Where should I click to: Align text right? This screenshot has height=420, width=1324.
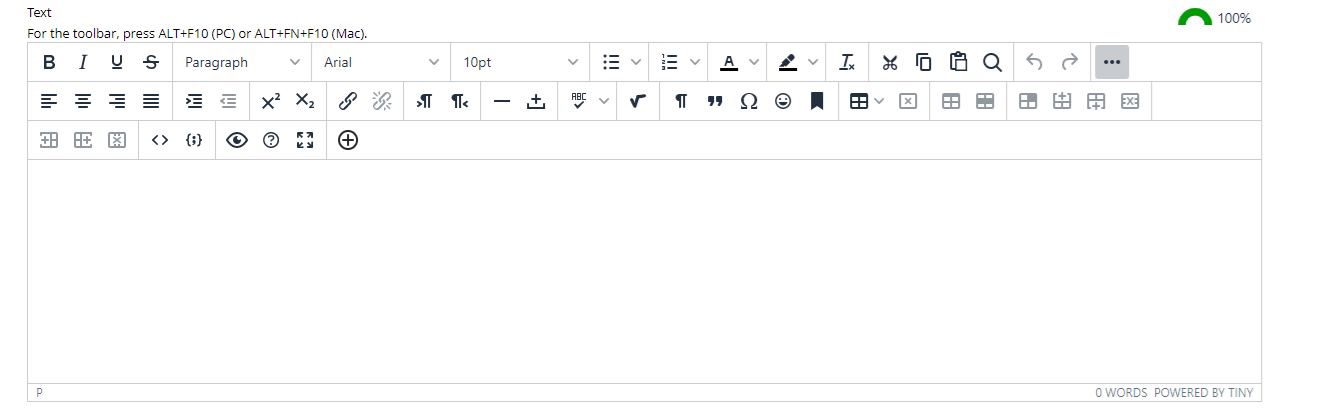[117, 101]
